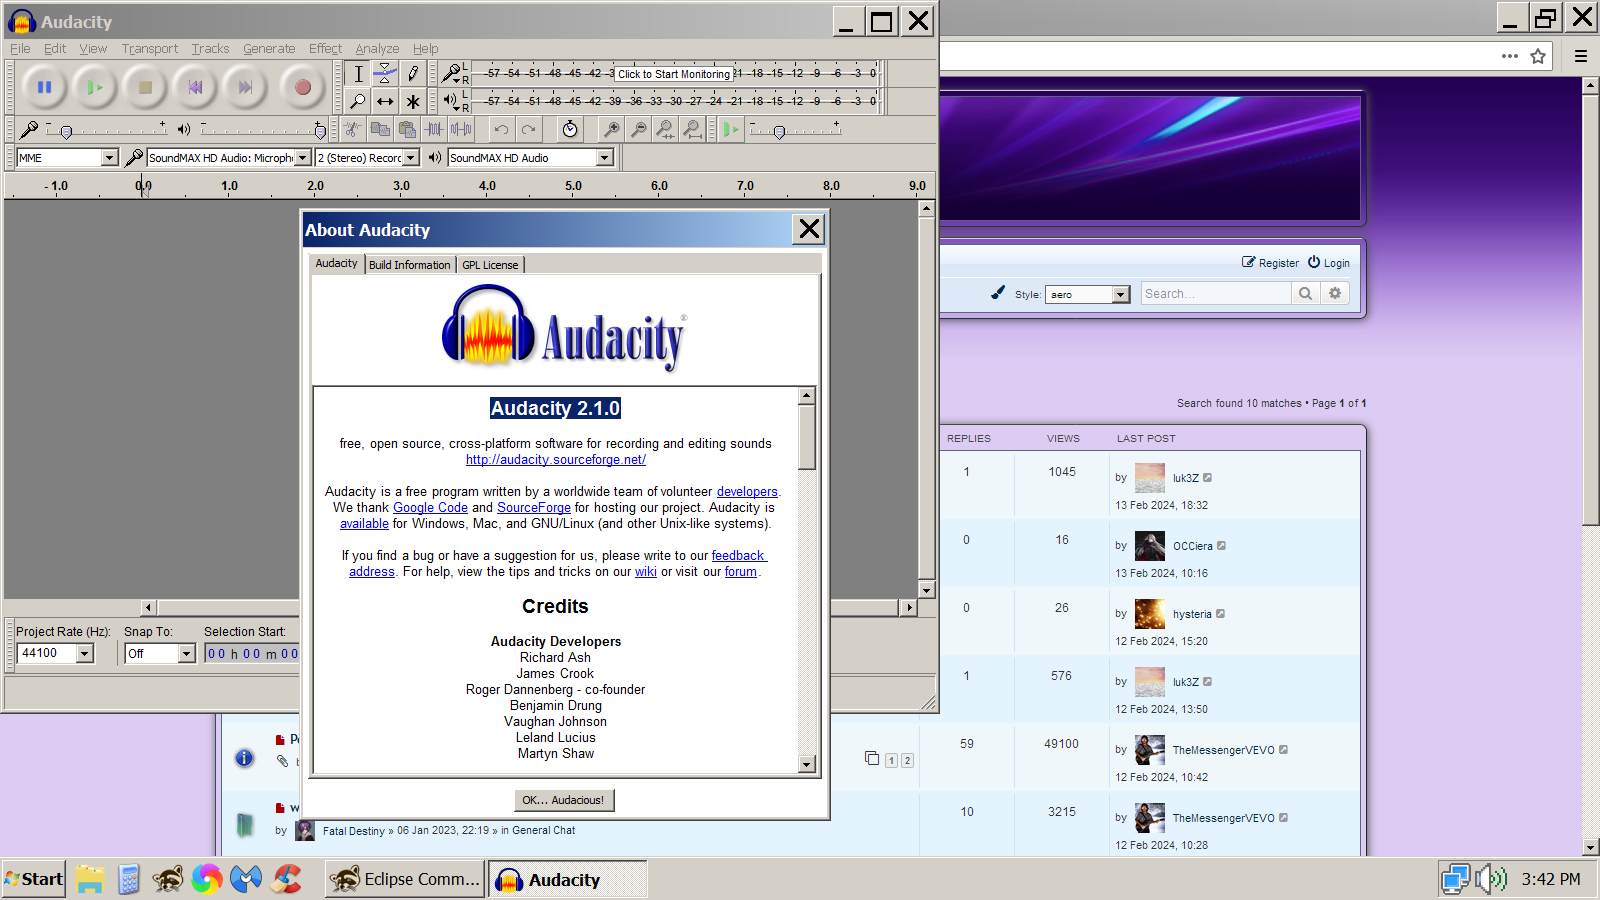Screen dimensions: 1600x900
Task: Open the Generate menu
Action: 269,48
